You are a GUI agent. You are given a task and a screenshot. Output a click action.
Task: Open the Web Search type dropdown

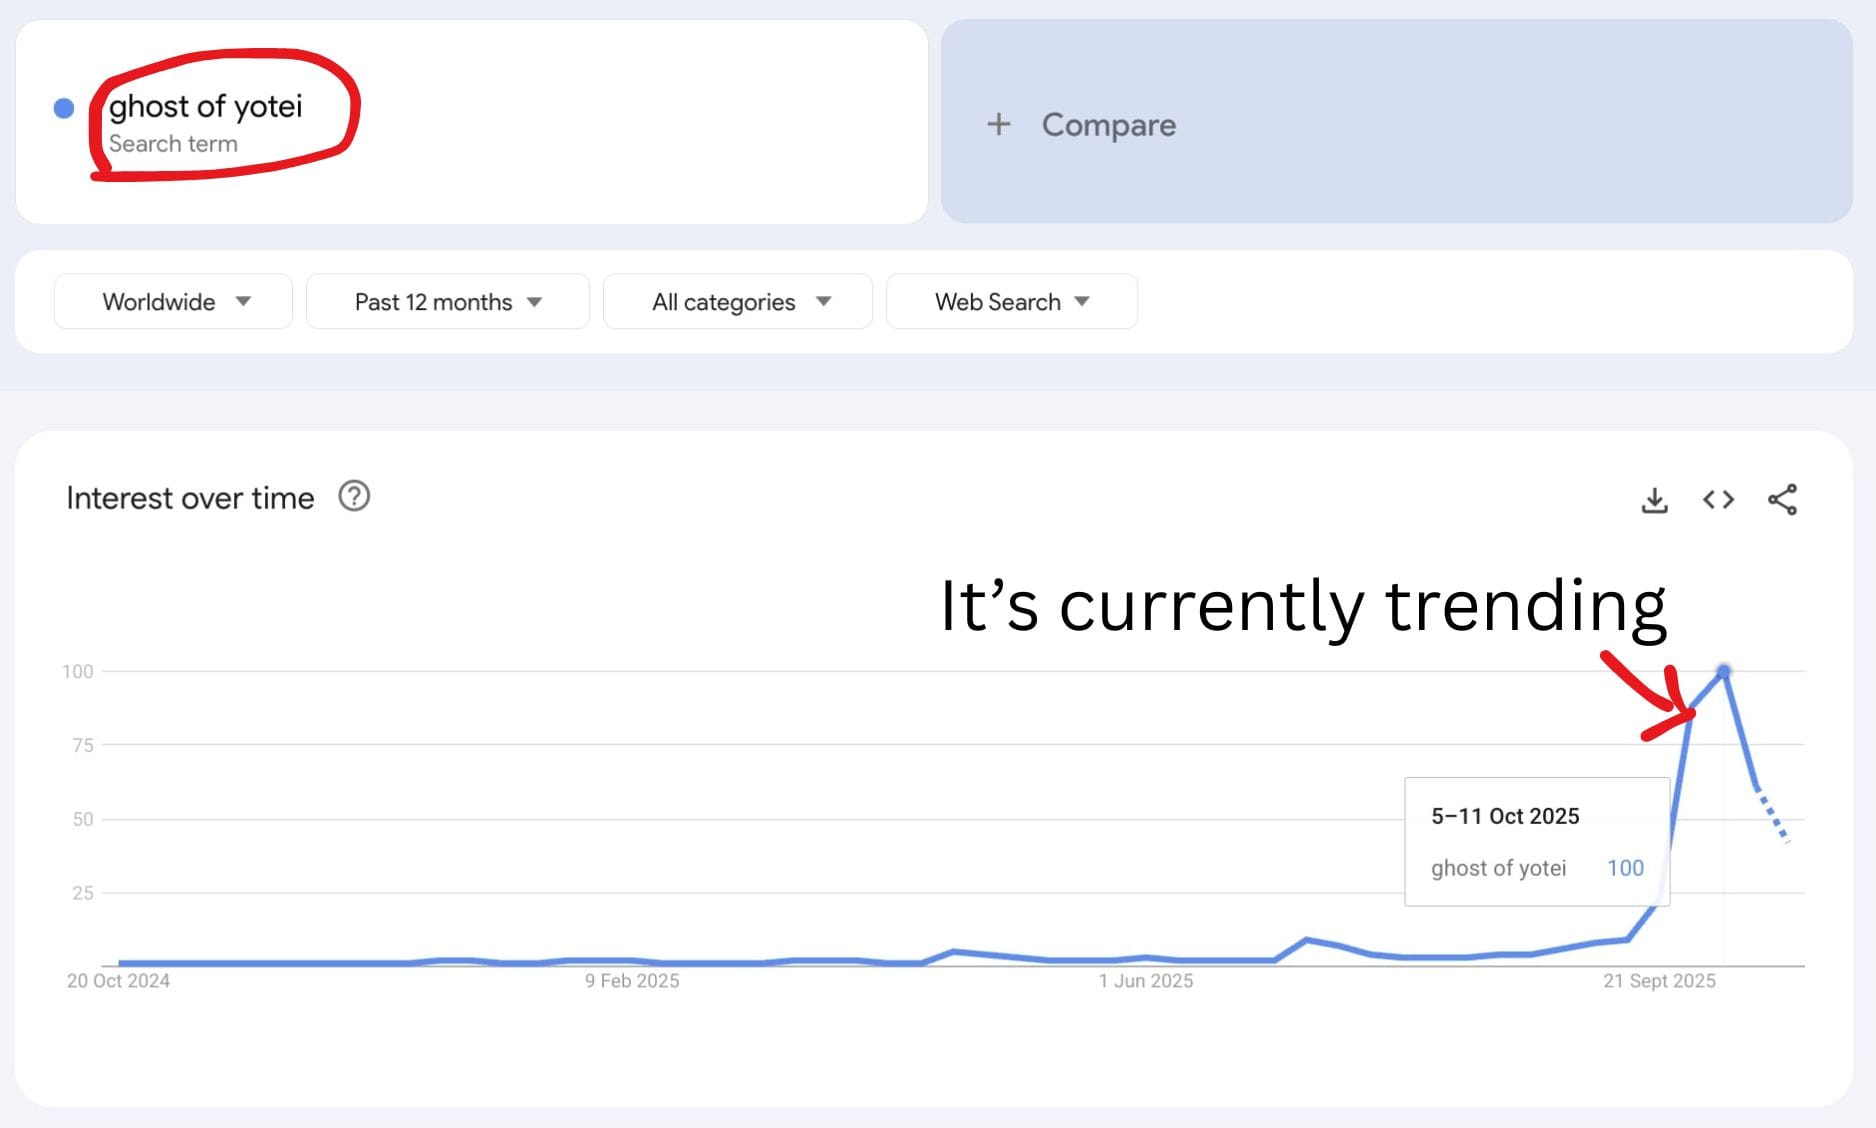(1011, 302)
